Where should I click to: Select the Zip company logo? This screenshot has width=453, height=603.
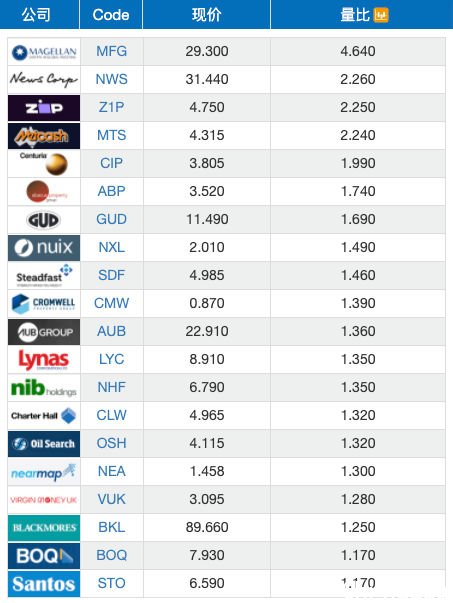(44, 108)
